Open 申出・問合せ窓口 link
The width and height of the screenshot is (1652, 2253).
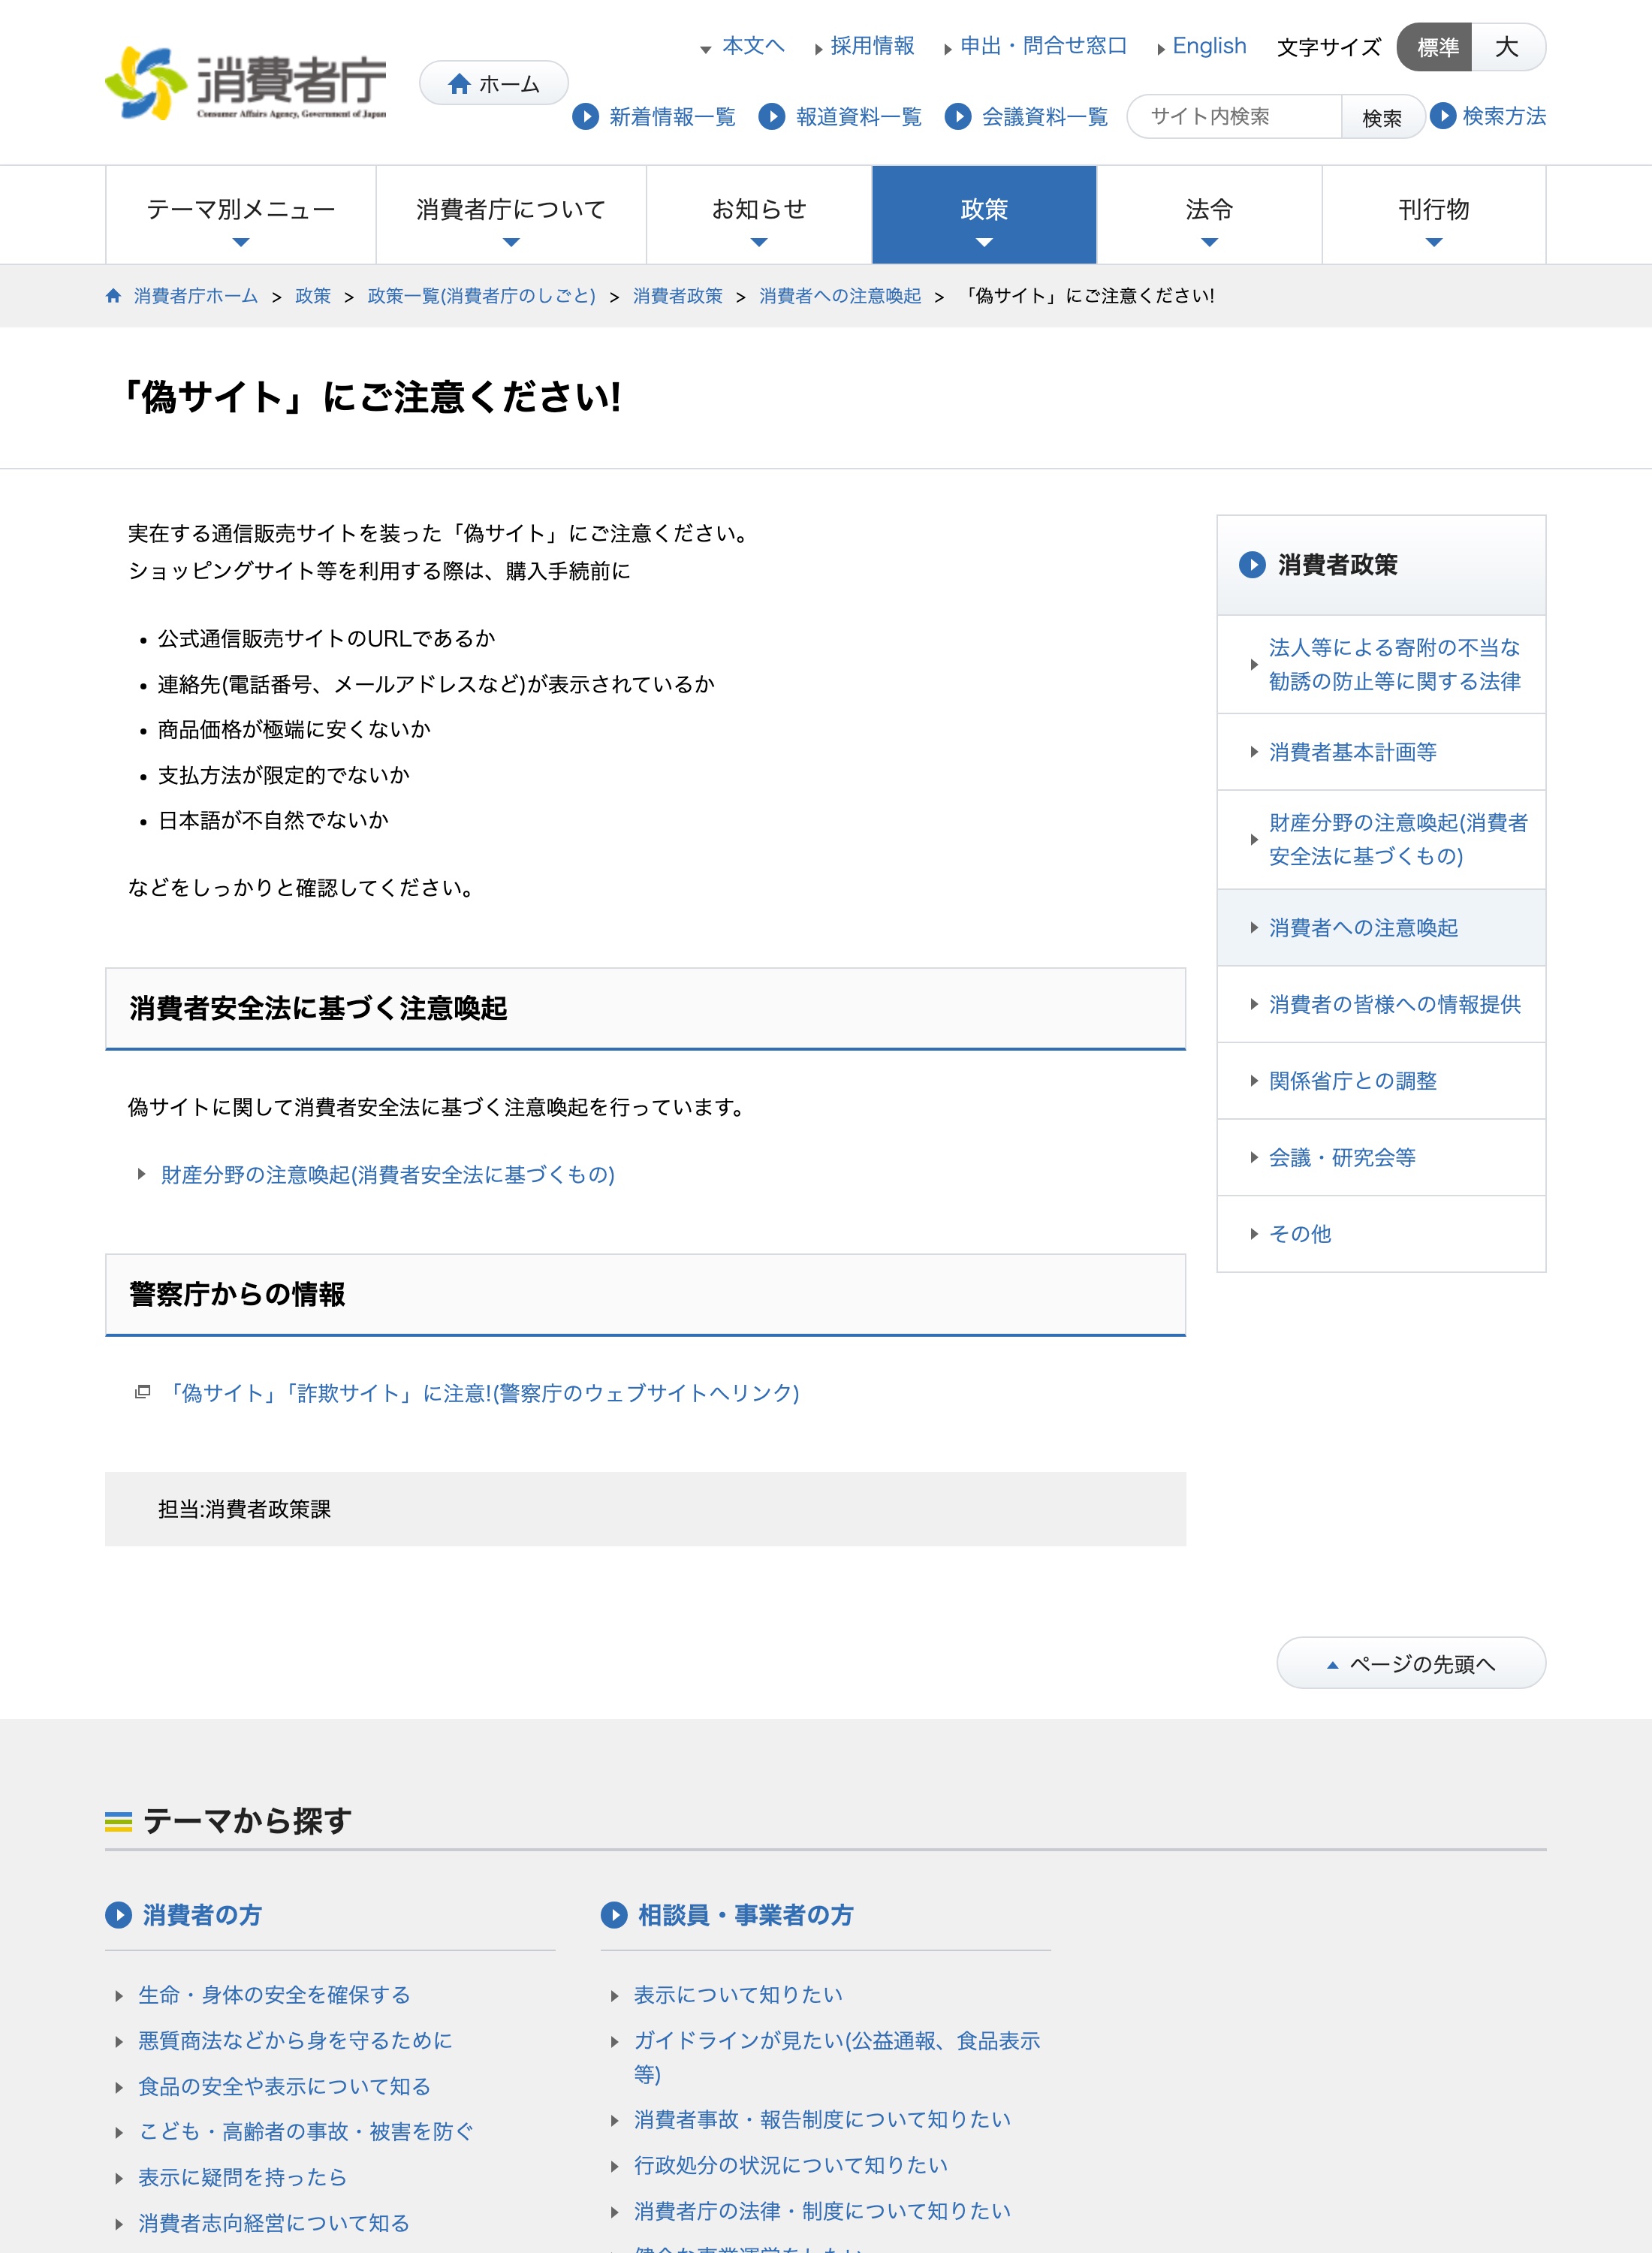point(1043,46)
